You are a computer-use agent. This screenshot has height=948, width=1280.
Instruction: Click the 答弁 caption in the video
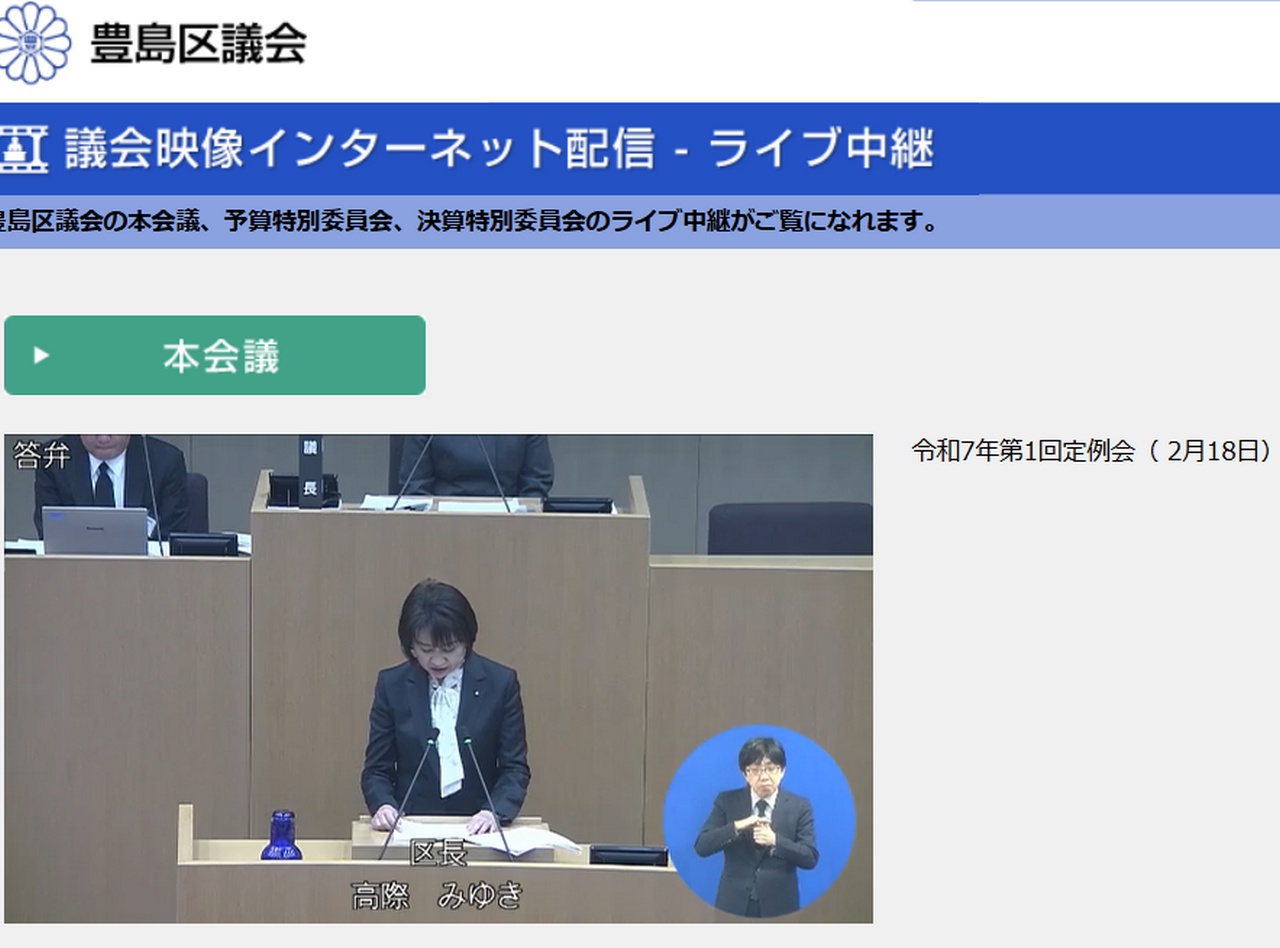[42, 456]
